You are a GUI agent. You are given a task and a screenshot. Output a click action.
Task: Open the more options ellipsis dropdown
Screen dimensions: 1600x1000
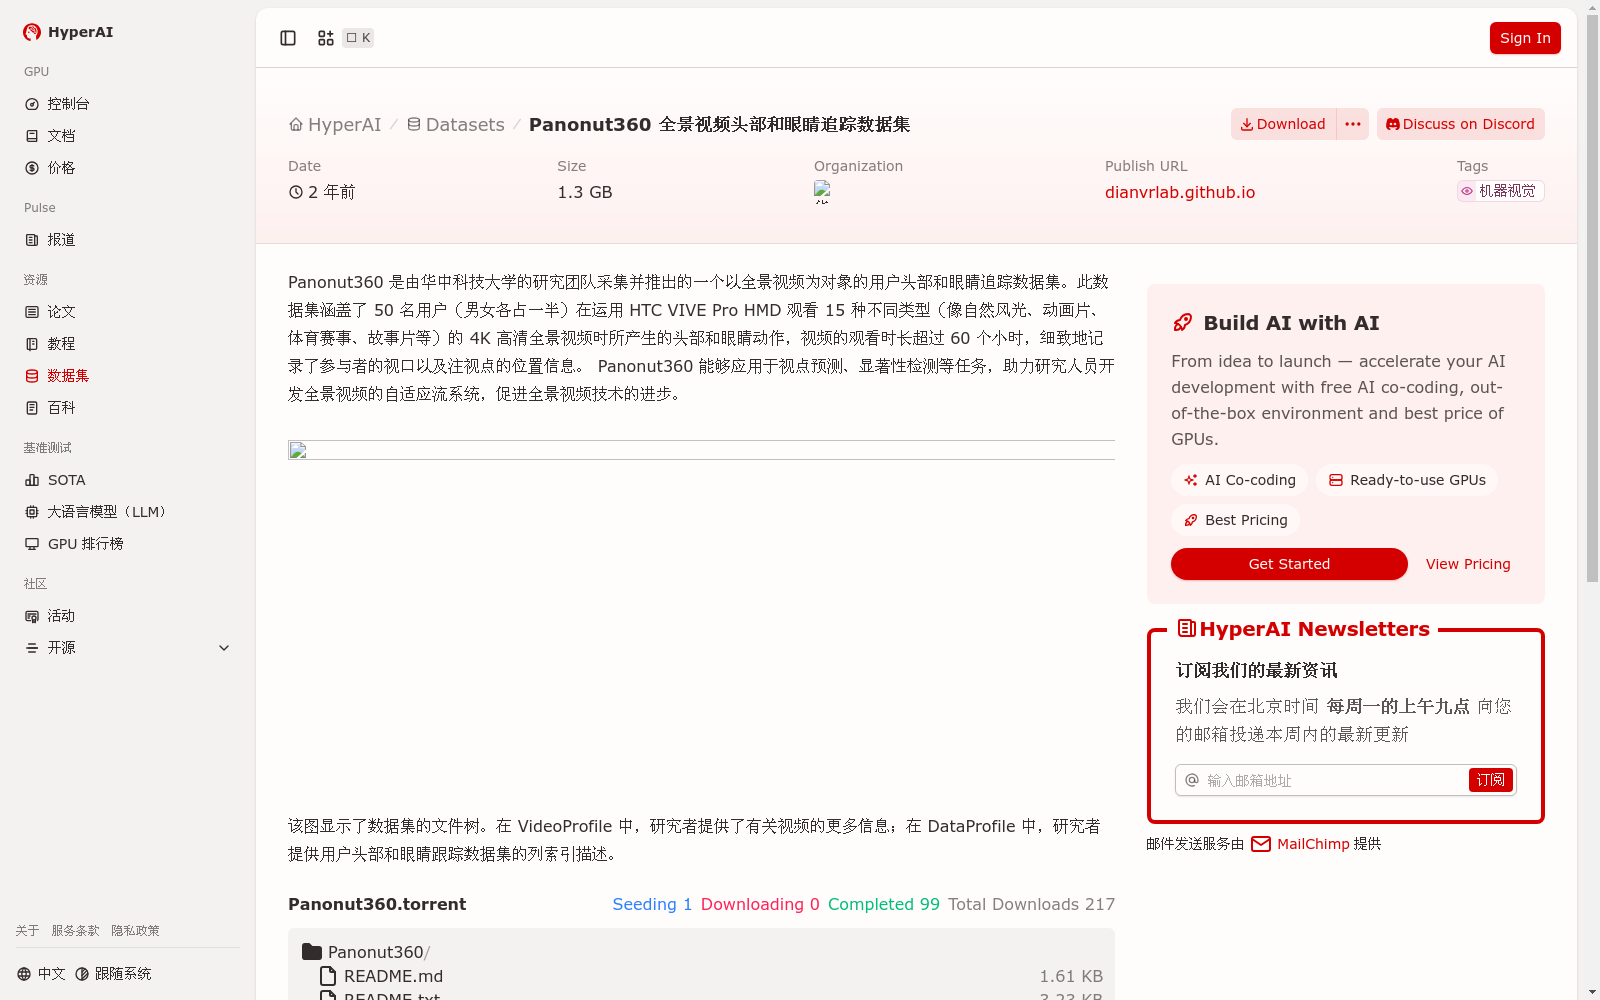point(1353,124)
